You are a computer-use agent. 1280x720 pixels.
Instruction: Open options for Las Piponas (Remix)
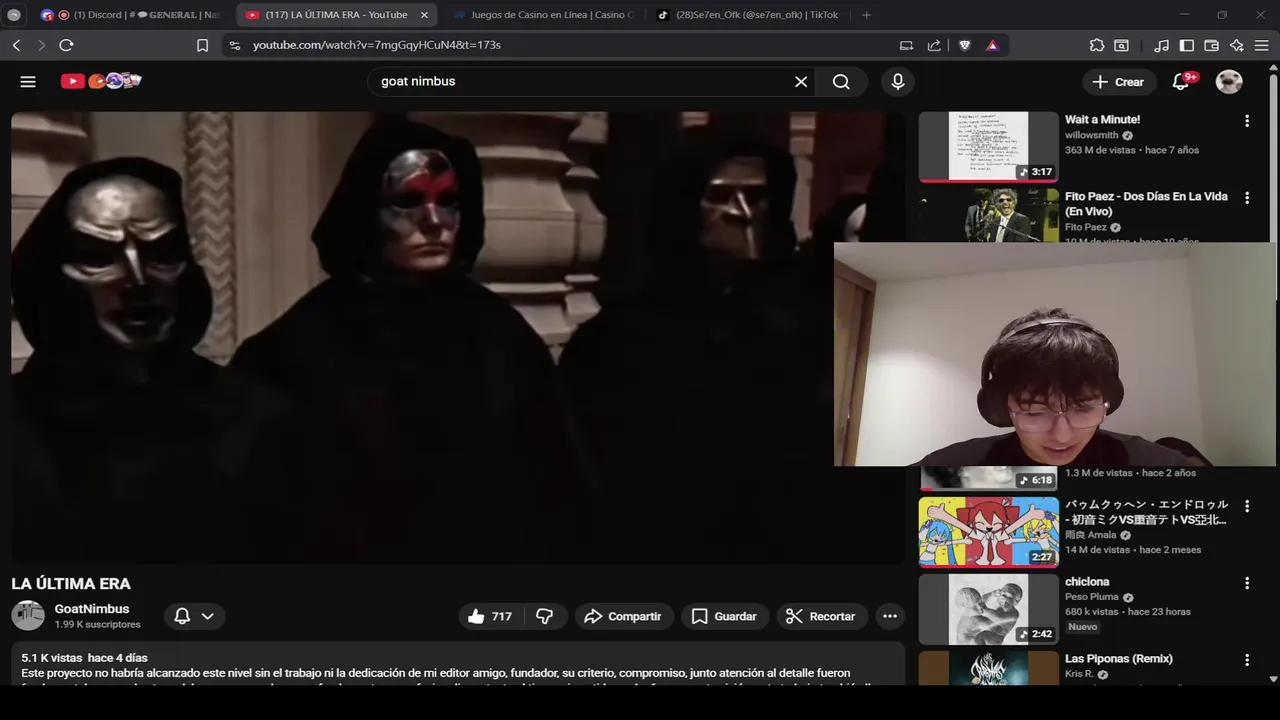coord(1247,660)
